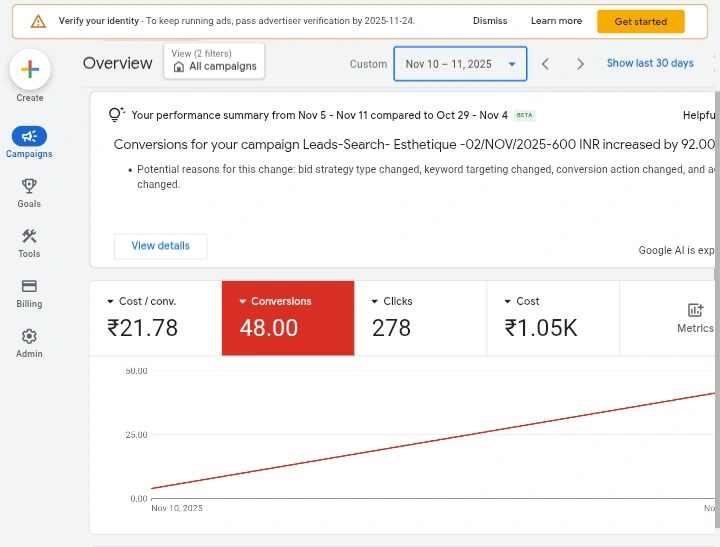This screenshot has width=720, height=547.
Task: Dismiss the identity verification banner
Action: coord(490,21)
